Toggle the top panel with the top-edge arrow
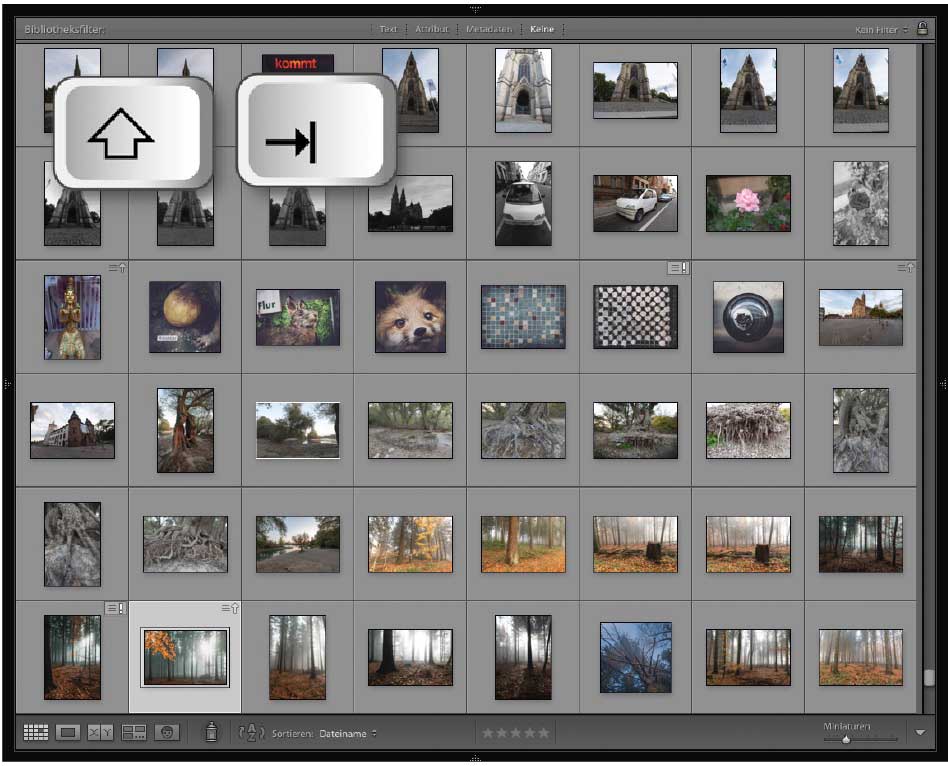Viewport: 948px width, 766px height. tap(475, 9)
